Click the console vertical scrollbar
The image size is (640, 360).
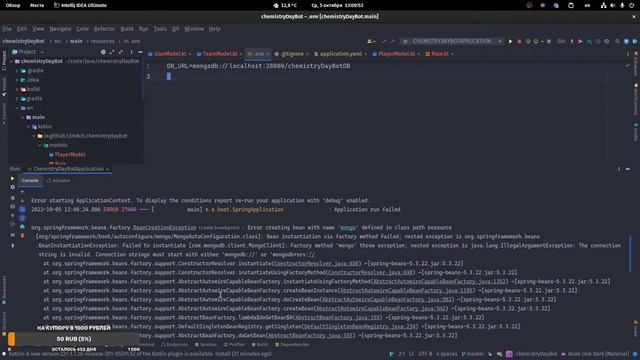[x=630, y=253]
